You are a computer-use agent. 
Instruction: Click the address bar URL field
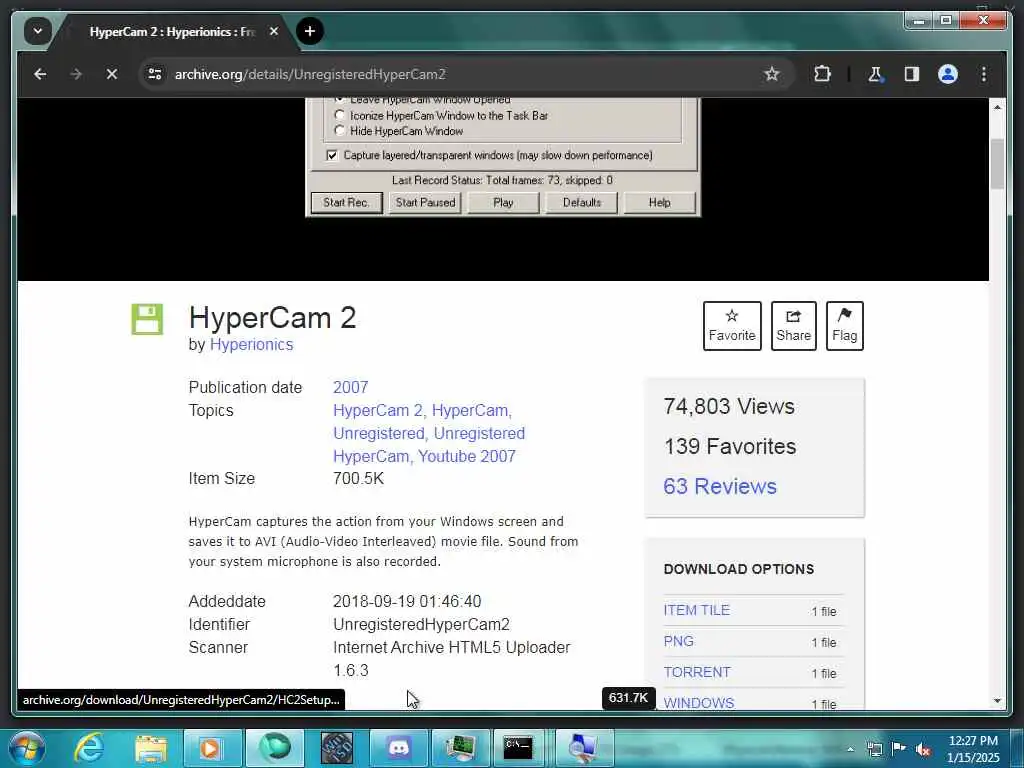point(457,74)
